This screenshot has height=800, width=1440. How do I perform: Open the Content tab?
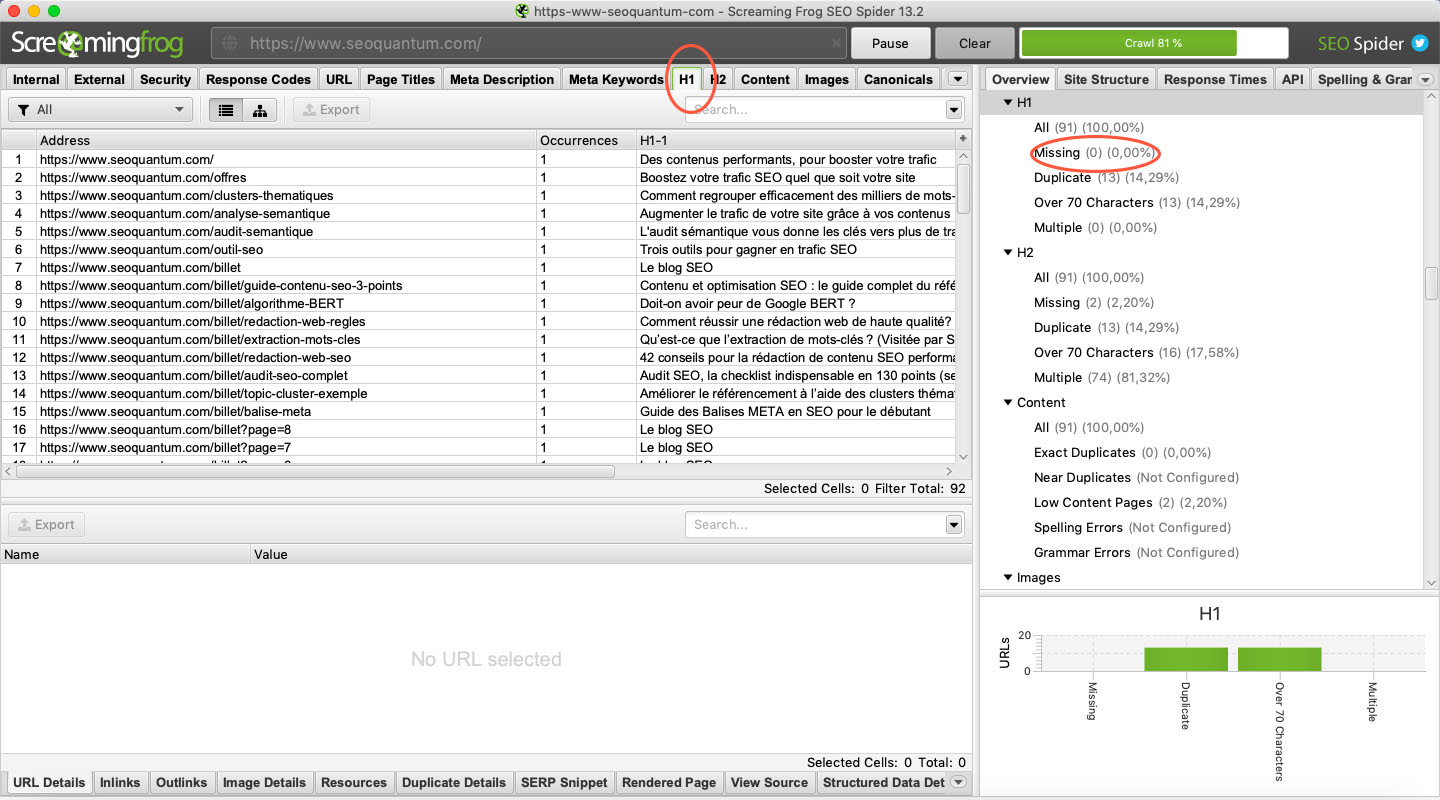765,79
